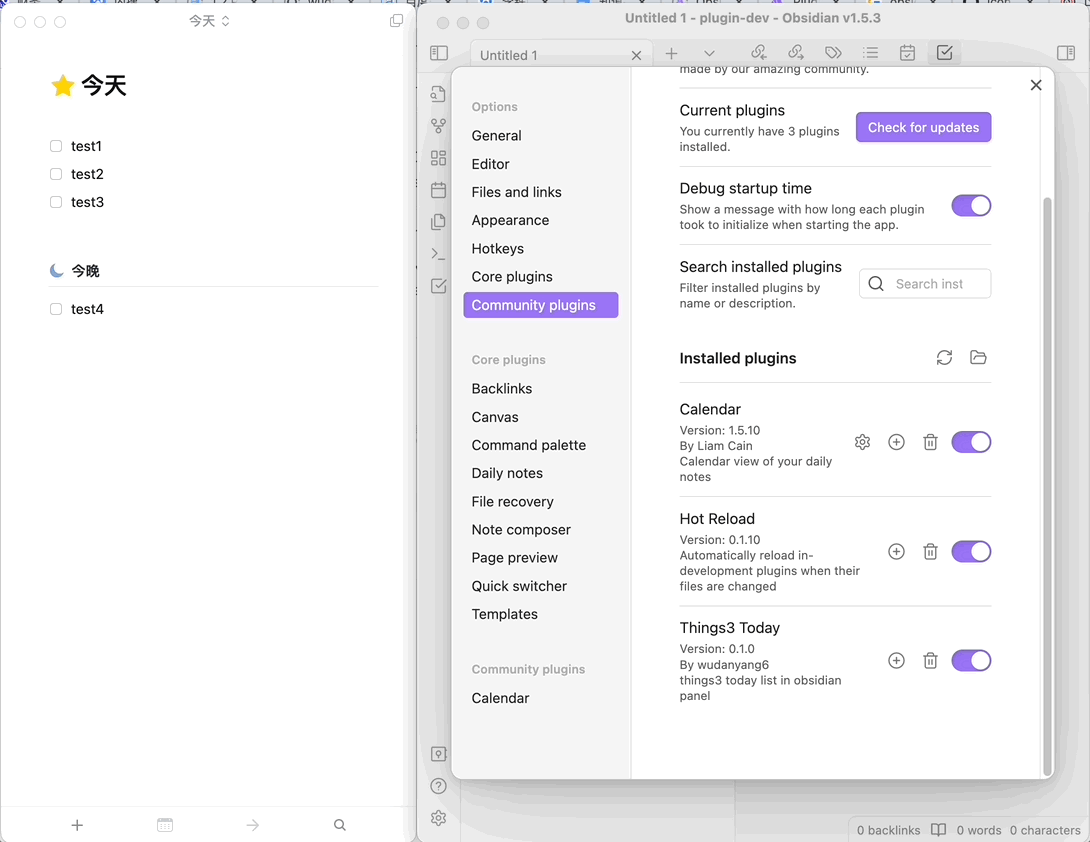1090x842 pixels.
Task: Check off test3 in Things window
Action: click(56, 202)
